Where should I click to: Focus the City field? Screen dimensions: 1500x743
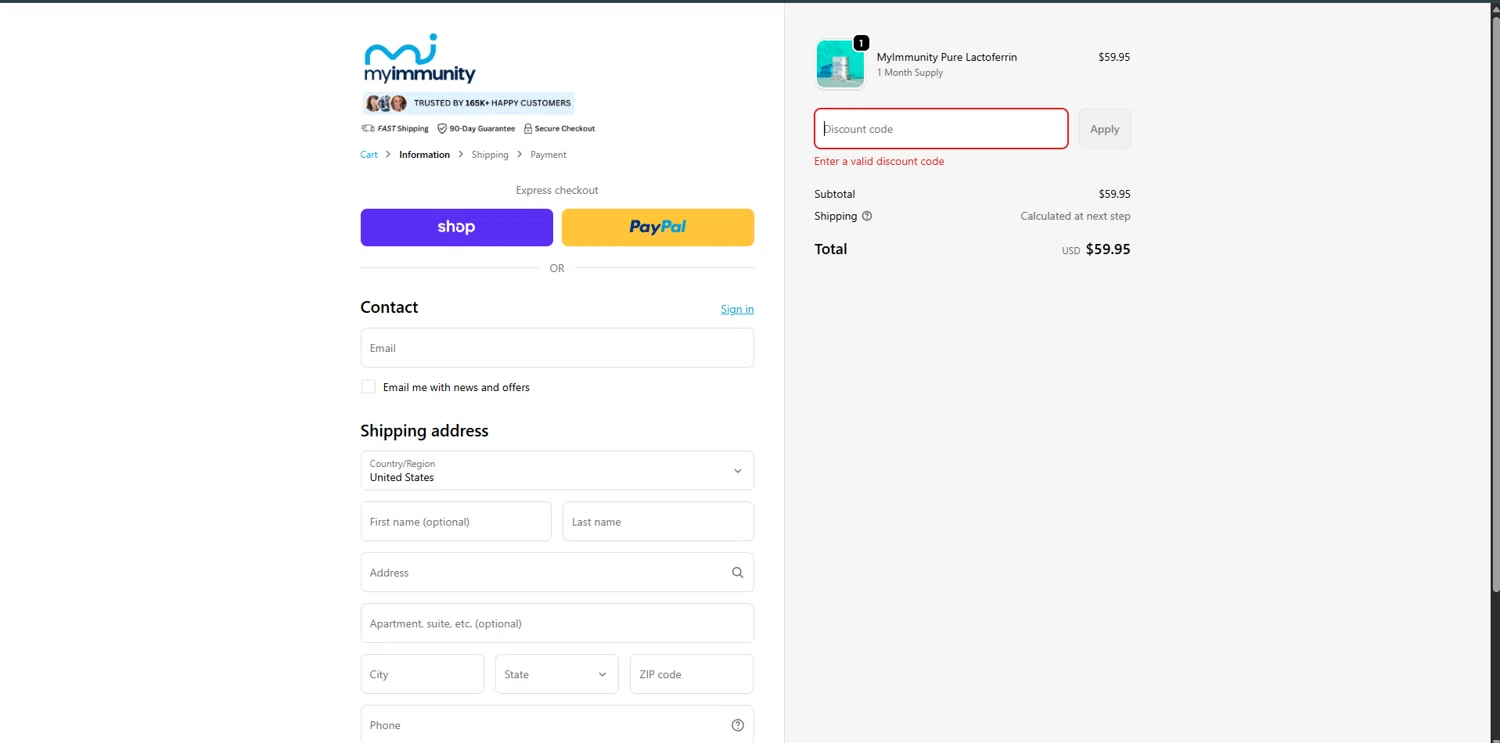[x=422, y=674]
